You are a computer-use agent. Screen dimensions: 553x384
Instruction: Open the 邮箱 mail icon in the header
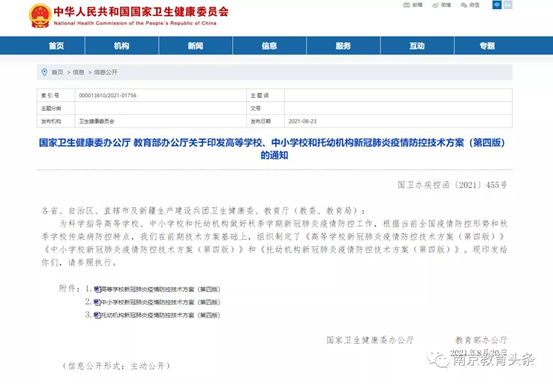coord(406,5)
